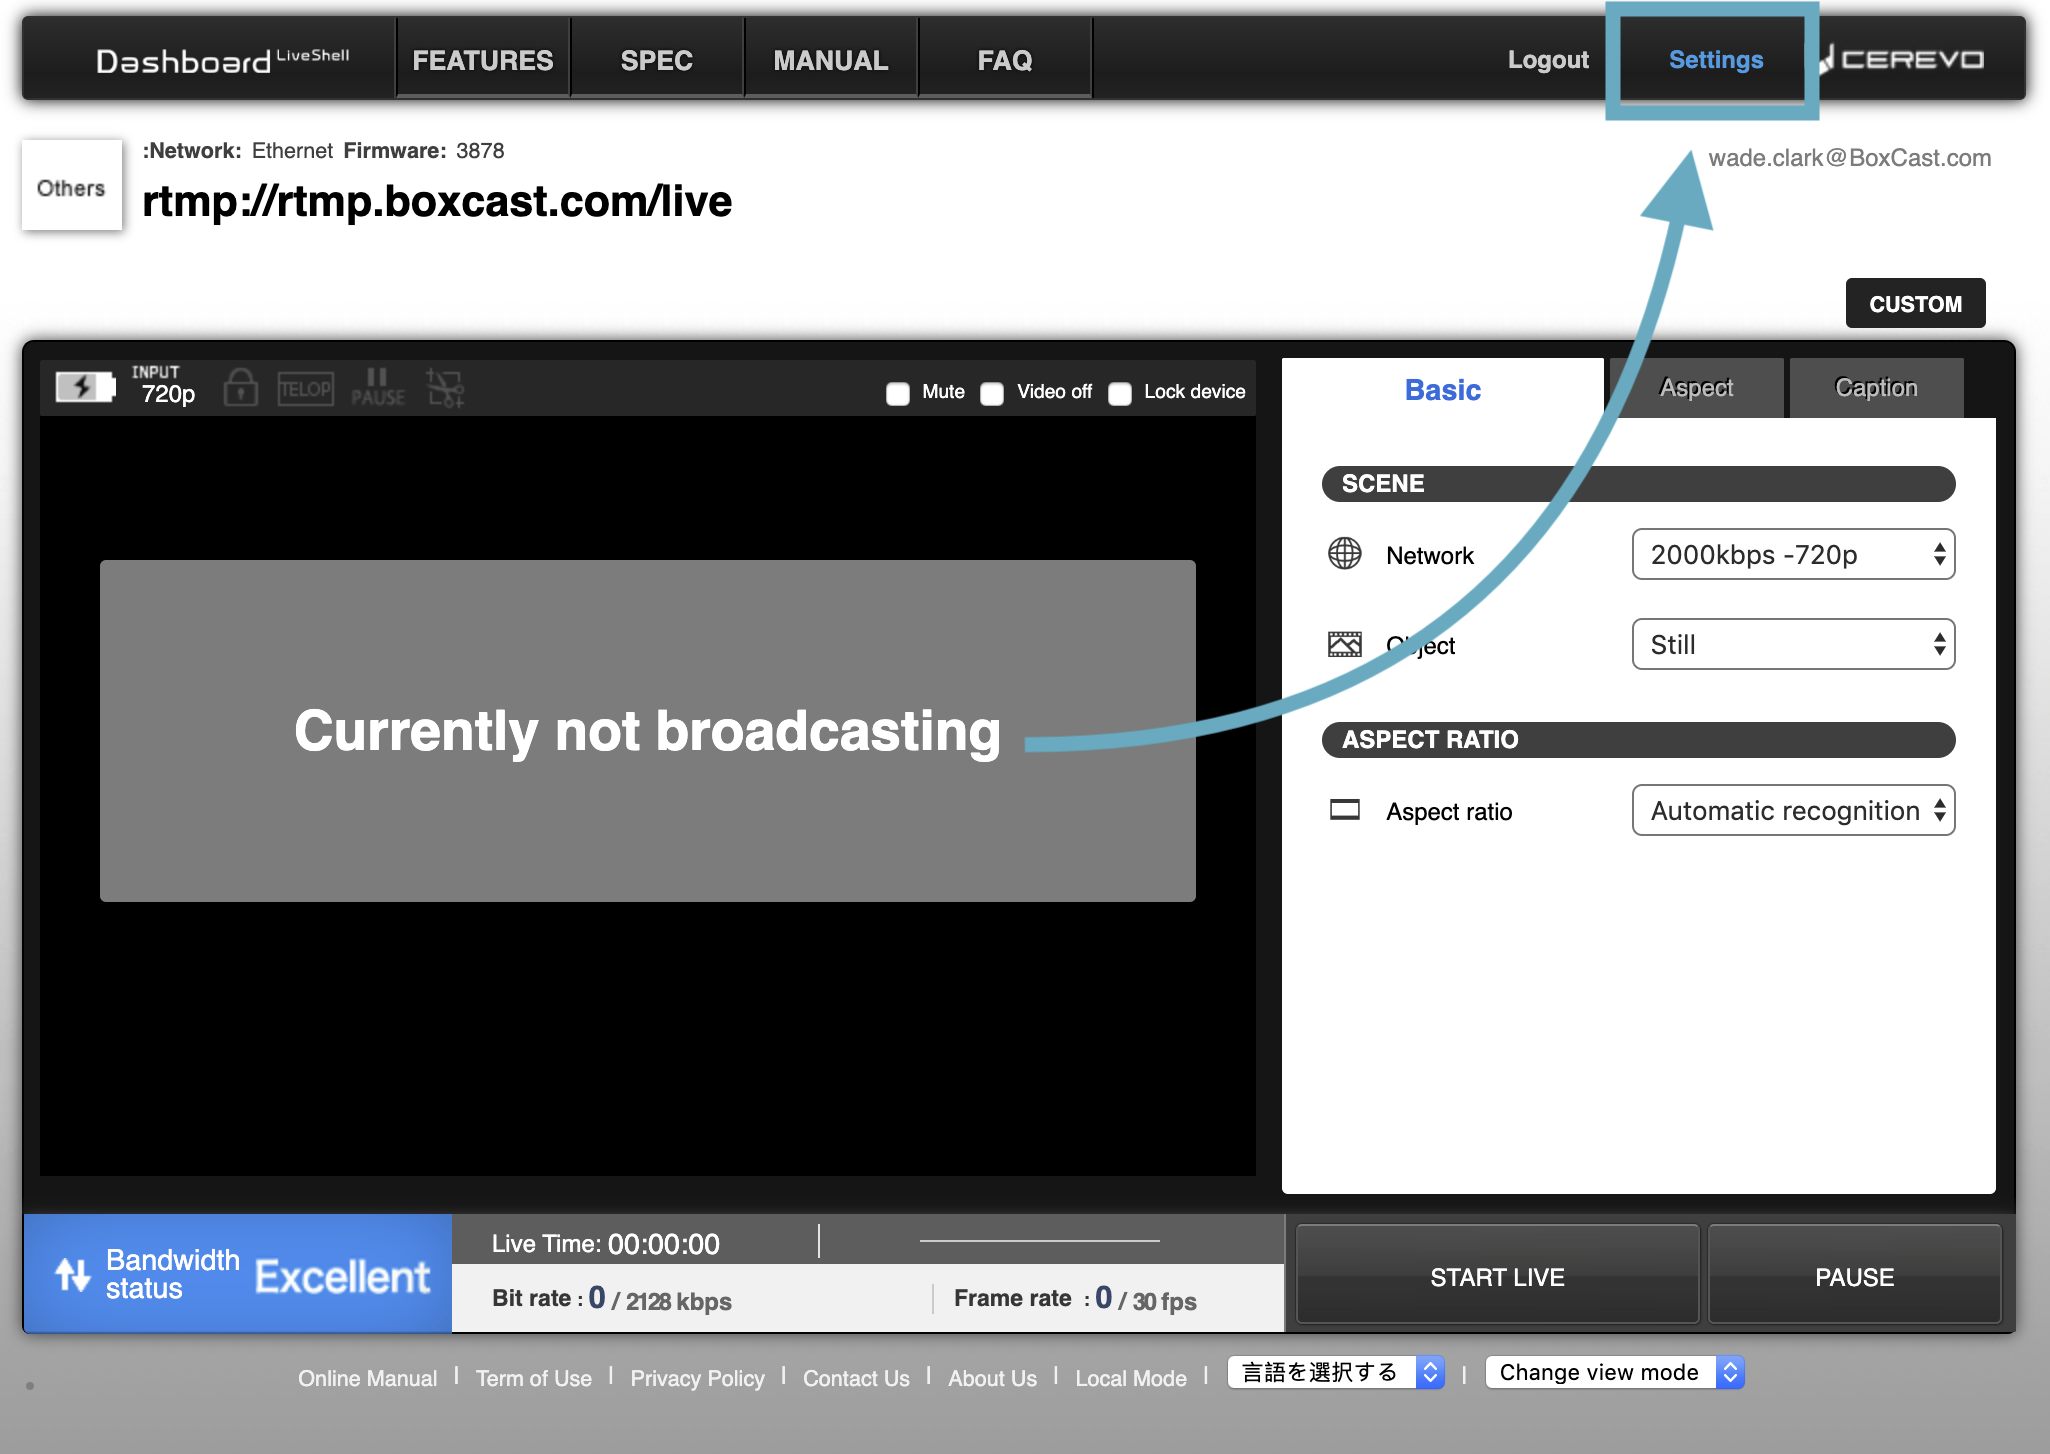This screenshot has height=1454, width=2050.
Task: Click the crop tool icon
Action: (445, 388)
